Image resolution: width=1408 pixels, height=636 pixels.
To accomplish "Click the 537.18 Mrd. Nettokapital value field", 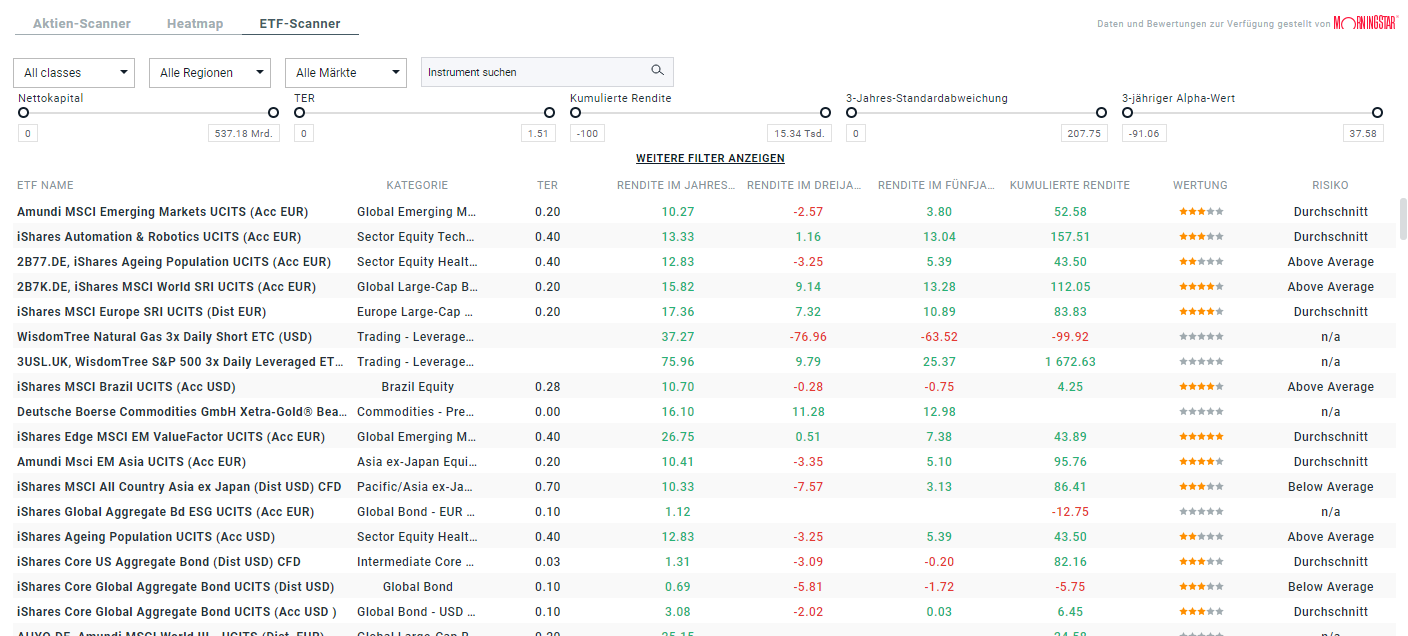I will (244, 132).
